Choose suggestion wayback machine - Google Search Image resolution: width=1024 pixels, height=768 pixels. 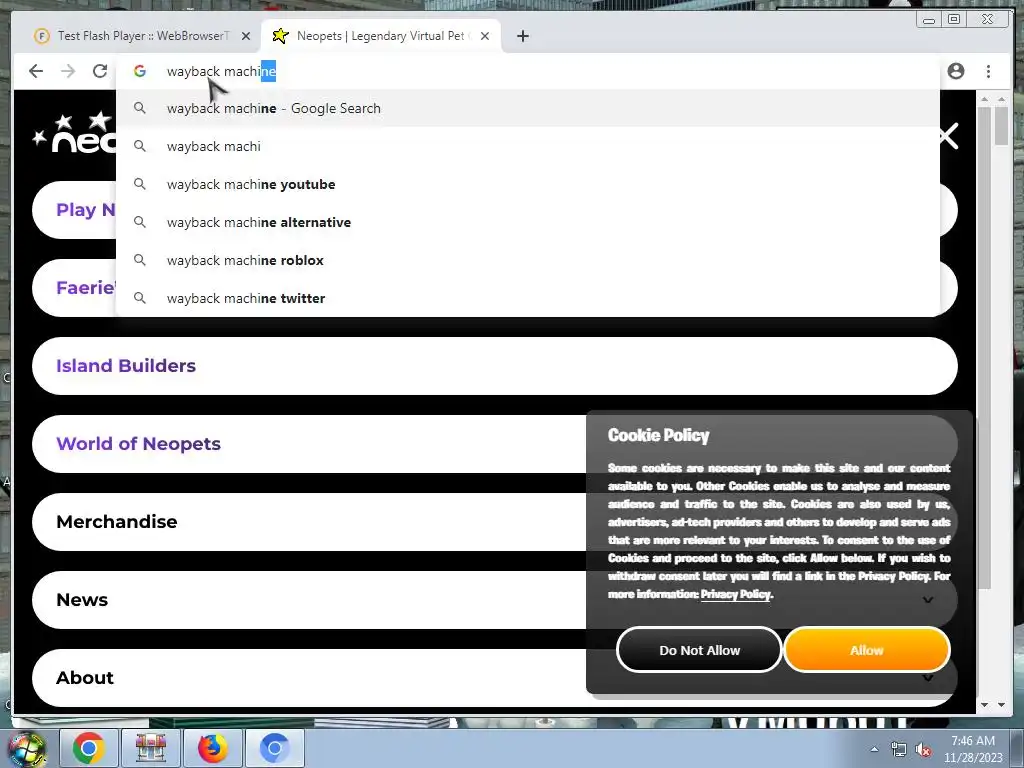click(x=528, y=108)
